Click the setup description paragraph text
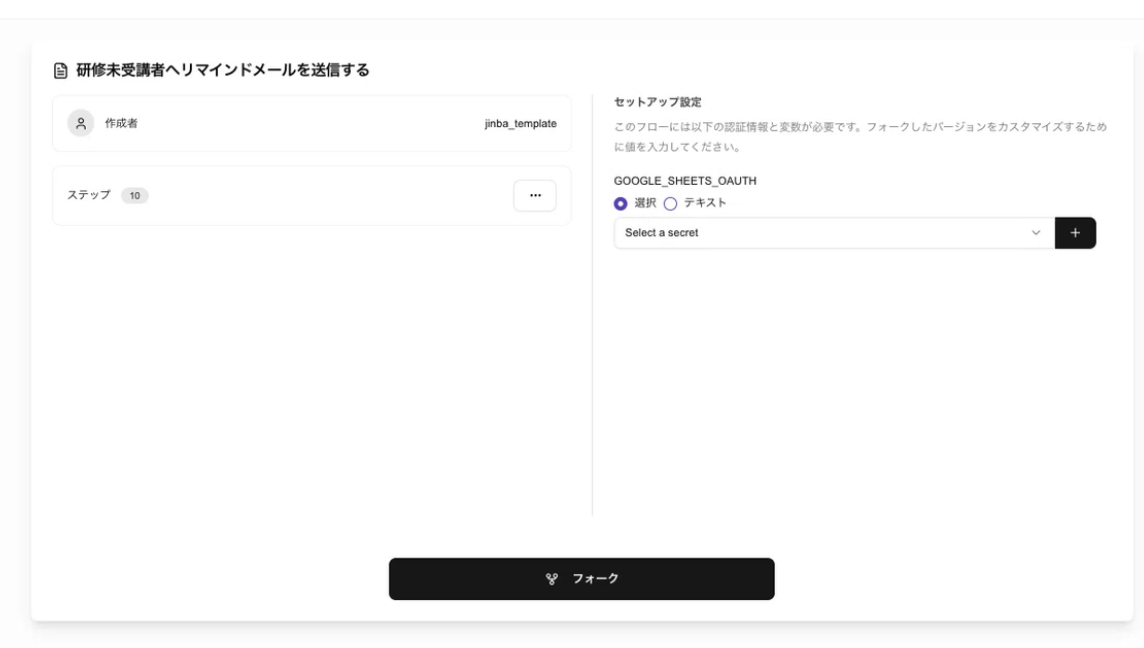Viewport: 1144px width, 648px height. (860, 136)
